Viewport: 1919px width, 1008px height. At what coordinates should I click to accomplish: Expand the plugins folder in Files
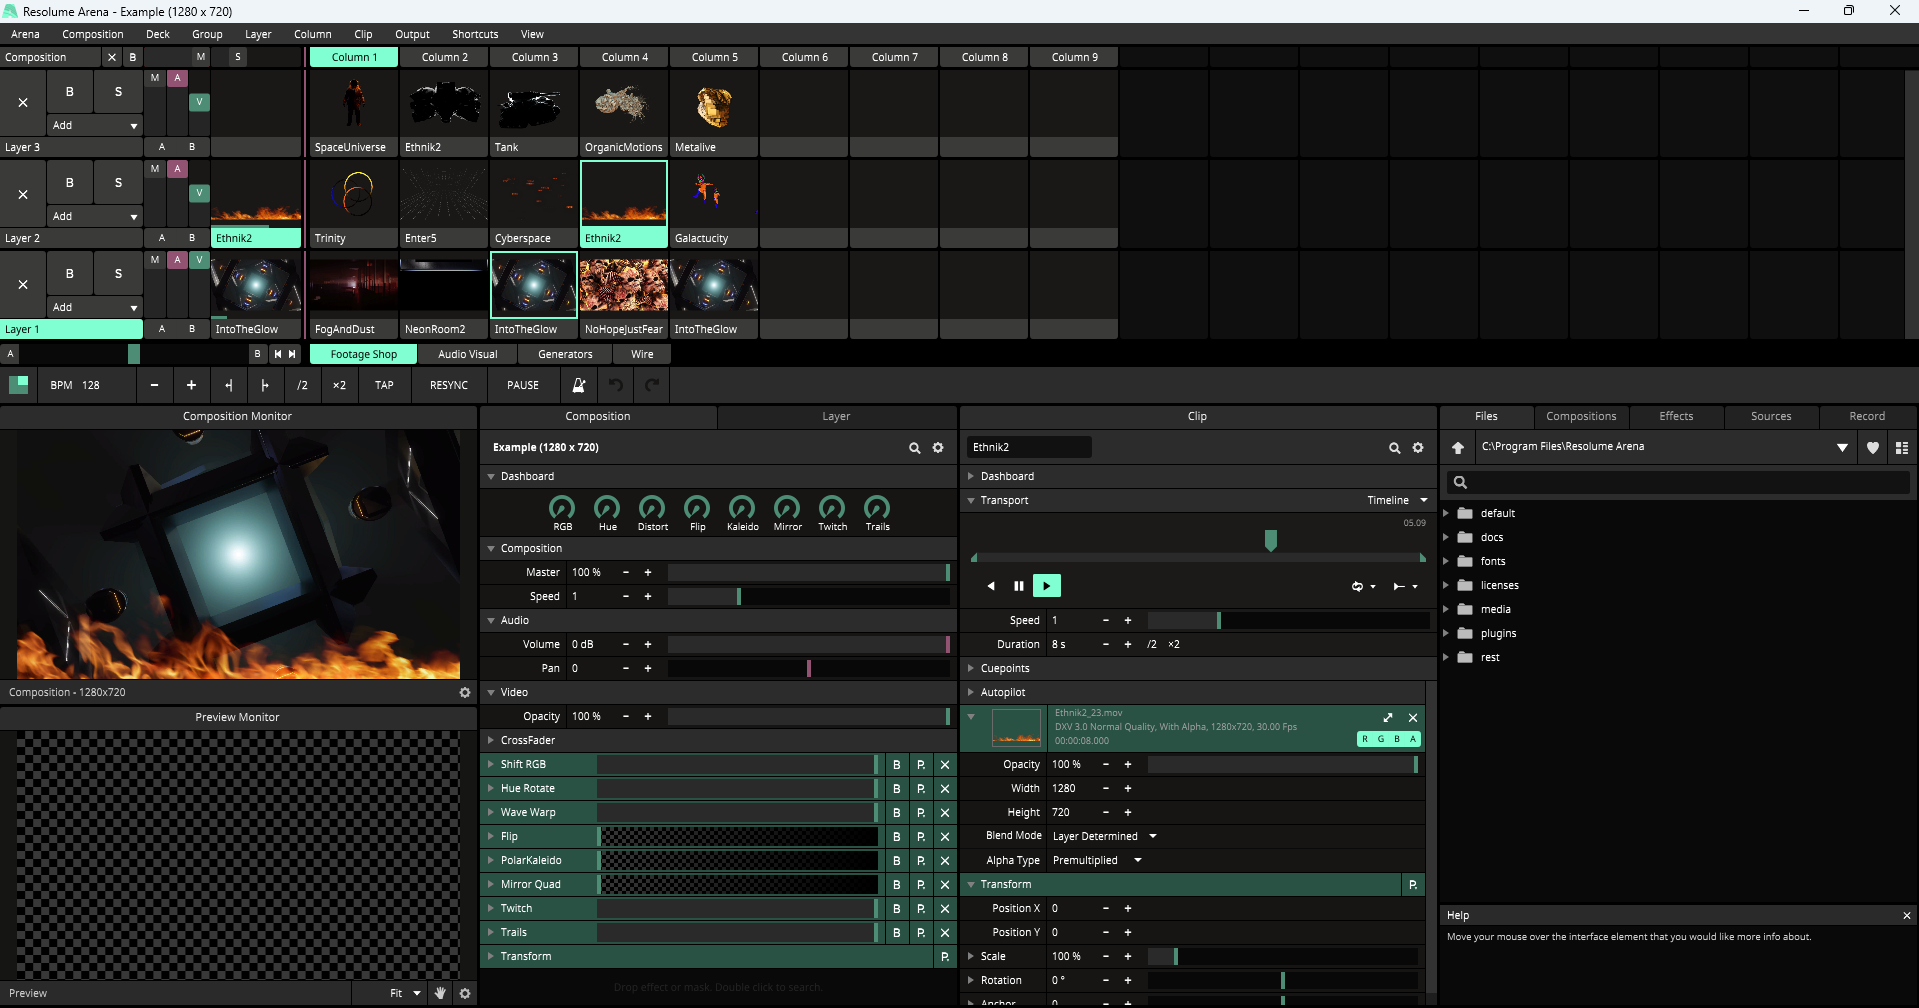(1446, 633)
